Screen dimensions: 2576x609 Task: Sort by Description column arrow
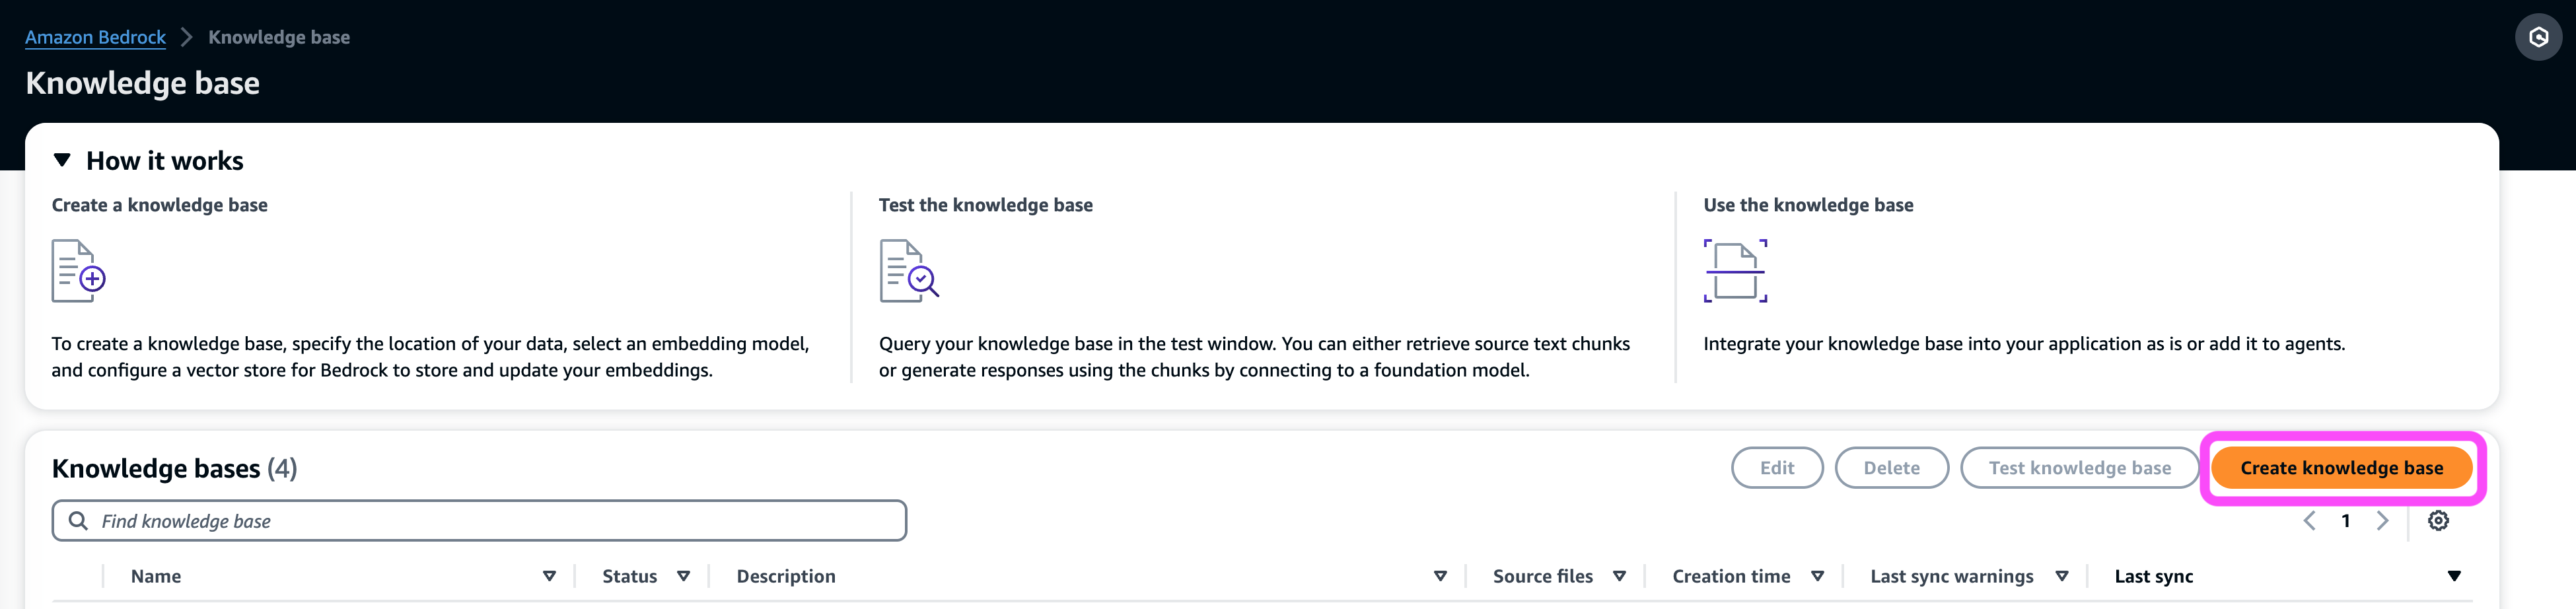(1440, 576)
